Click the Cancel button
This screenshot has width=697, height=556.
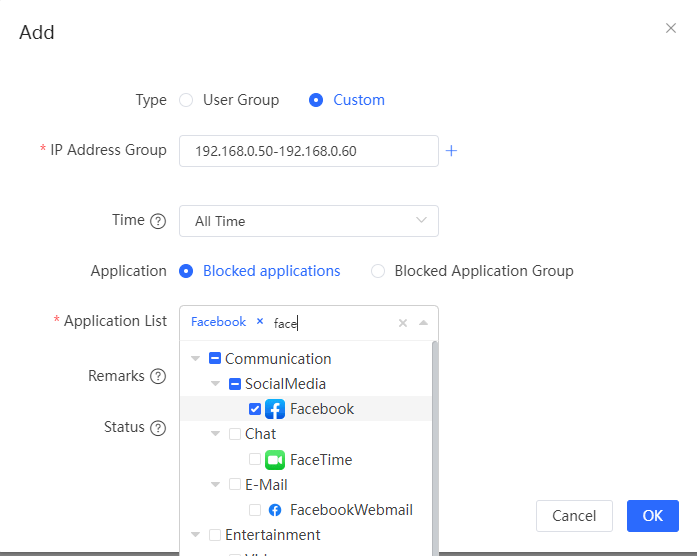coord(574,516)
